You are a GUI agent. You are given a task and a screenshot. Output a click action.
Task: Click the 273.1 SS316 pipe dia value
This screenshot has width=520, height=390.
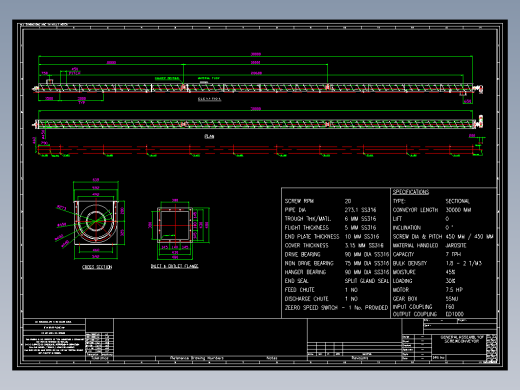pos(360,210)
